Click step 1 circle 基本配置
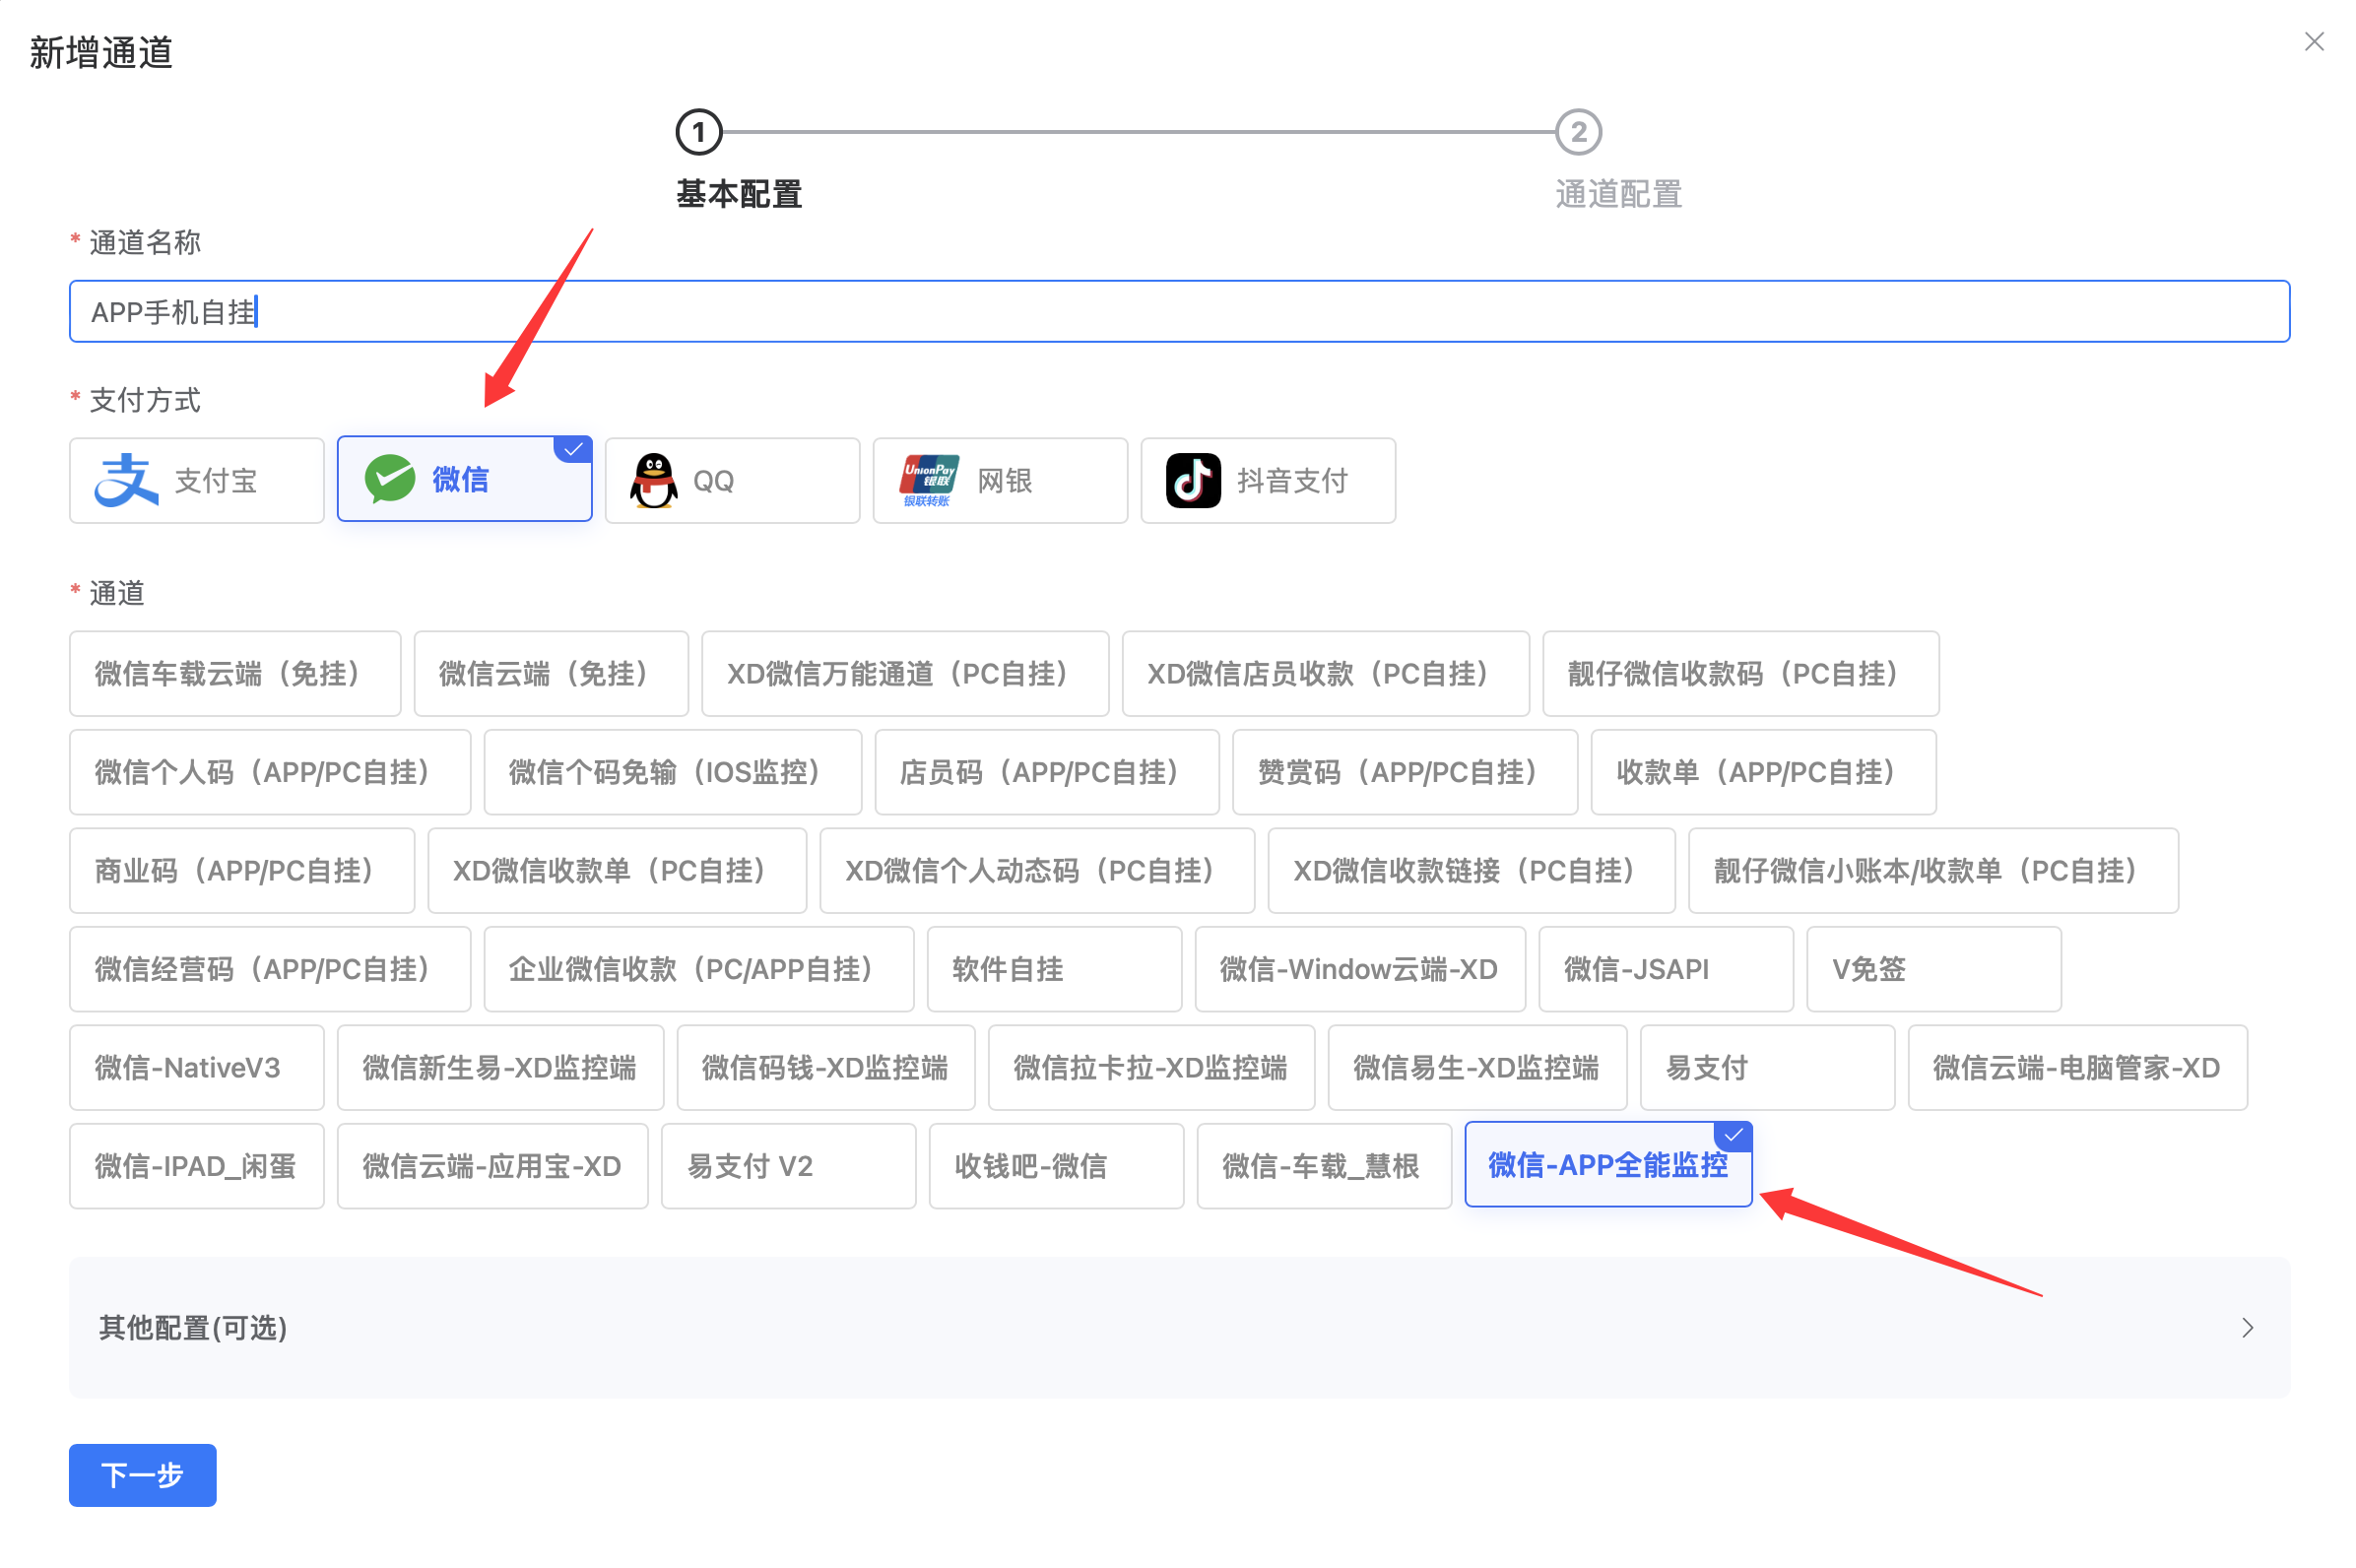This screenshot has width=2356, height=1568. tap(699, 132)
